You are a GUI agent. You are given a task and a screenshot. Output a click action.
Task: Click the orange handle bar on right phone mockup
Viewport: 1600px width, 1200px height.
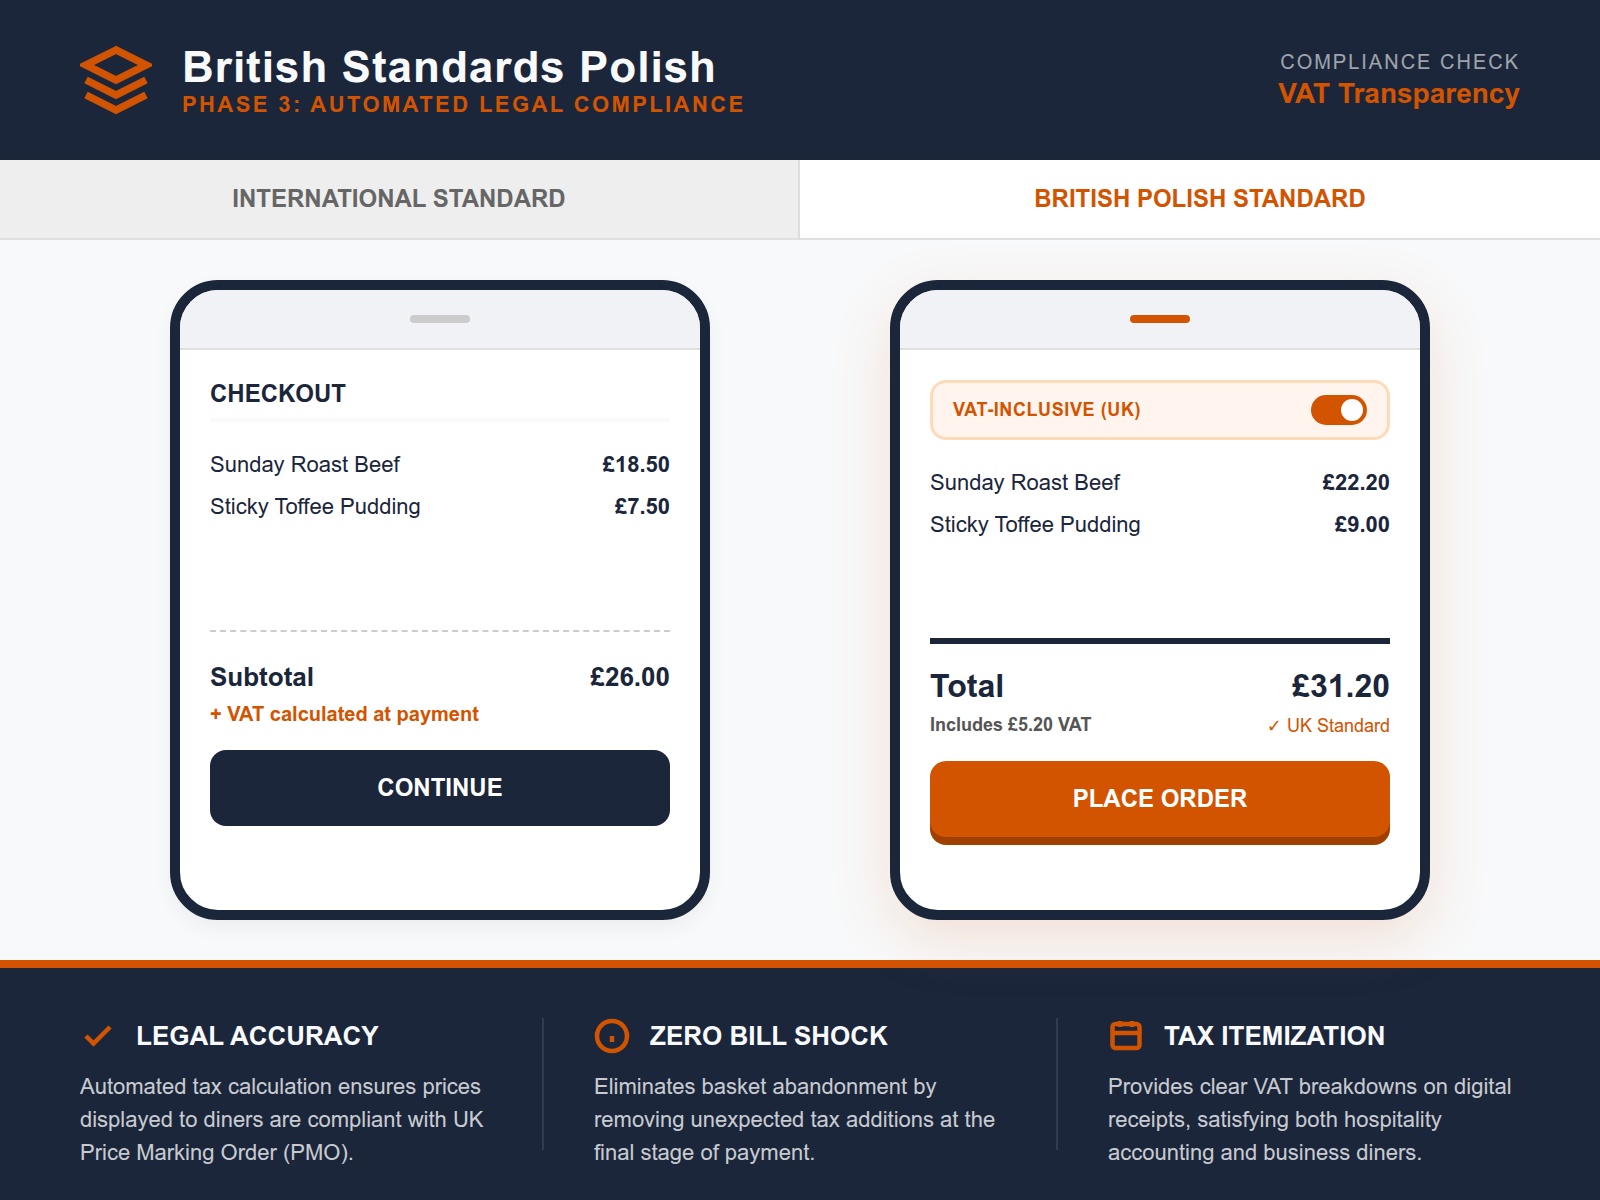tap(1159, 319)
